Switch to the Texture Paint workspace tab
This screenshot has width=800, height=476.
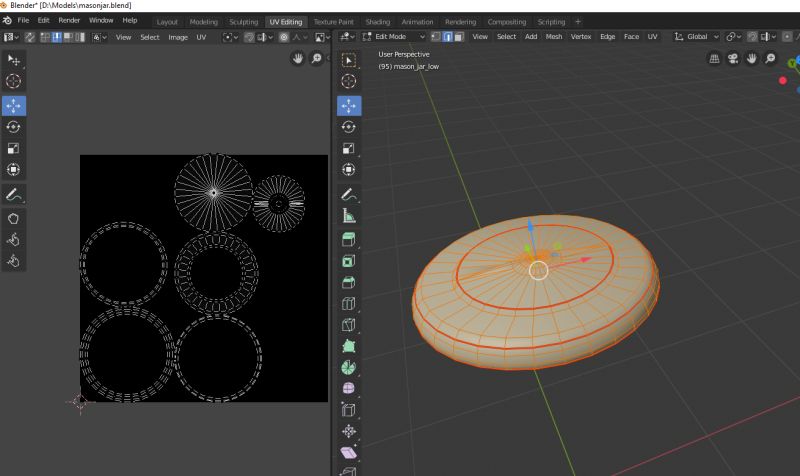coord(333,22)
